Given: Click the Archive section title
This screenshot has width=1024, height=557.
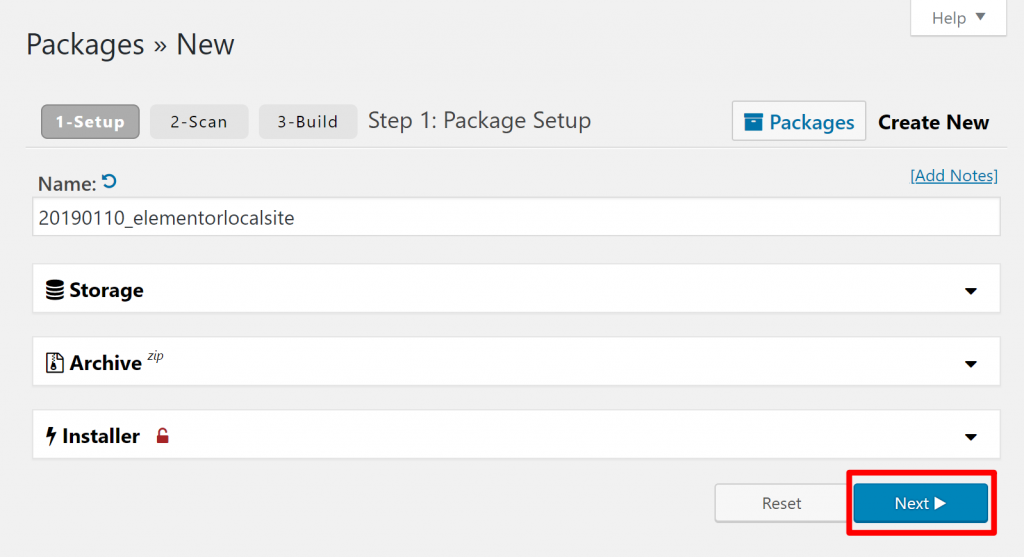Looking at the screenshot, I should (x=105, y=363).
